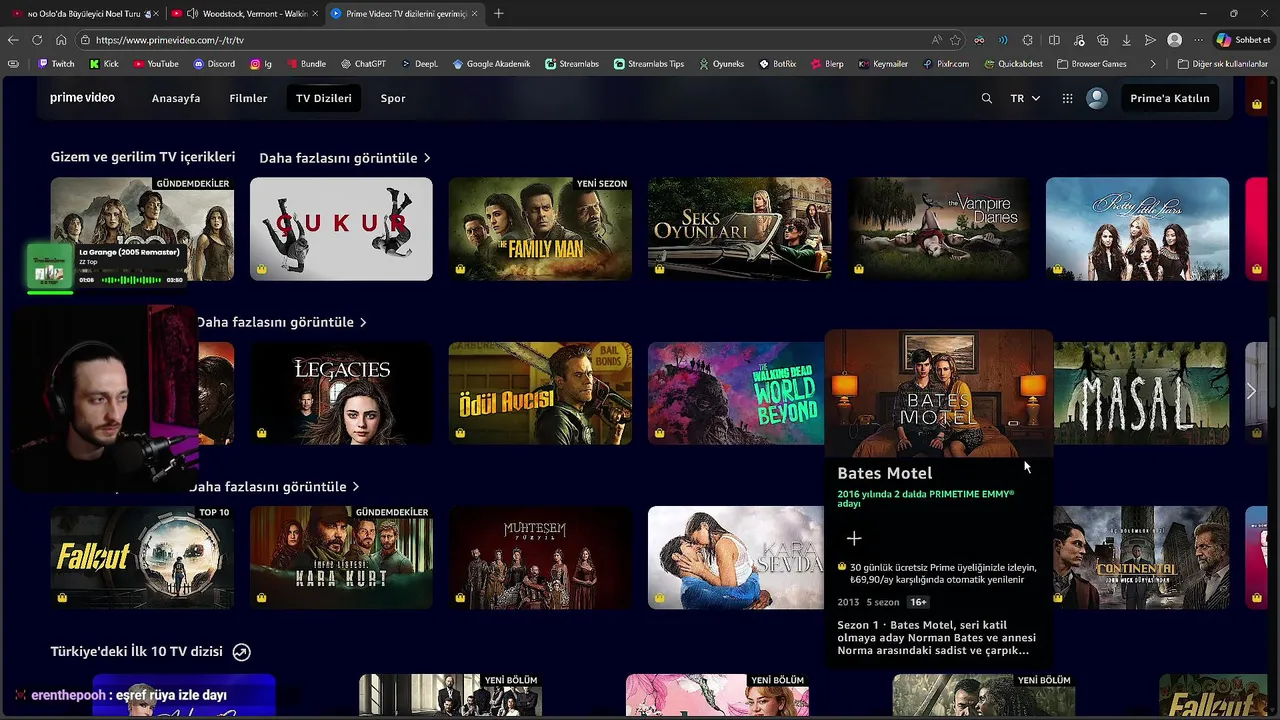Open the Legacies thumbnail
Screen dimensions: 1280x720
(341, 393)
